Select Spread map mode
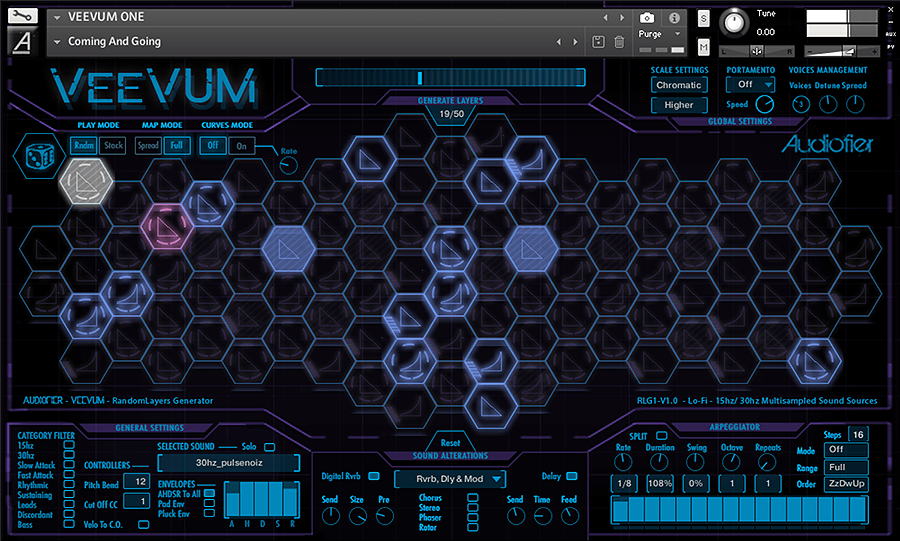The width and height of the screenshot is (900, 541). 148,146
